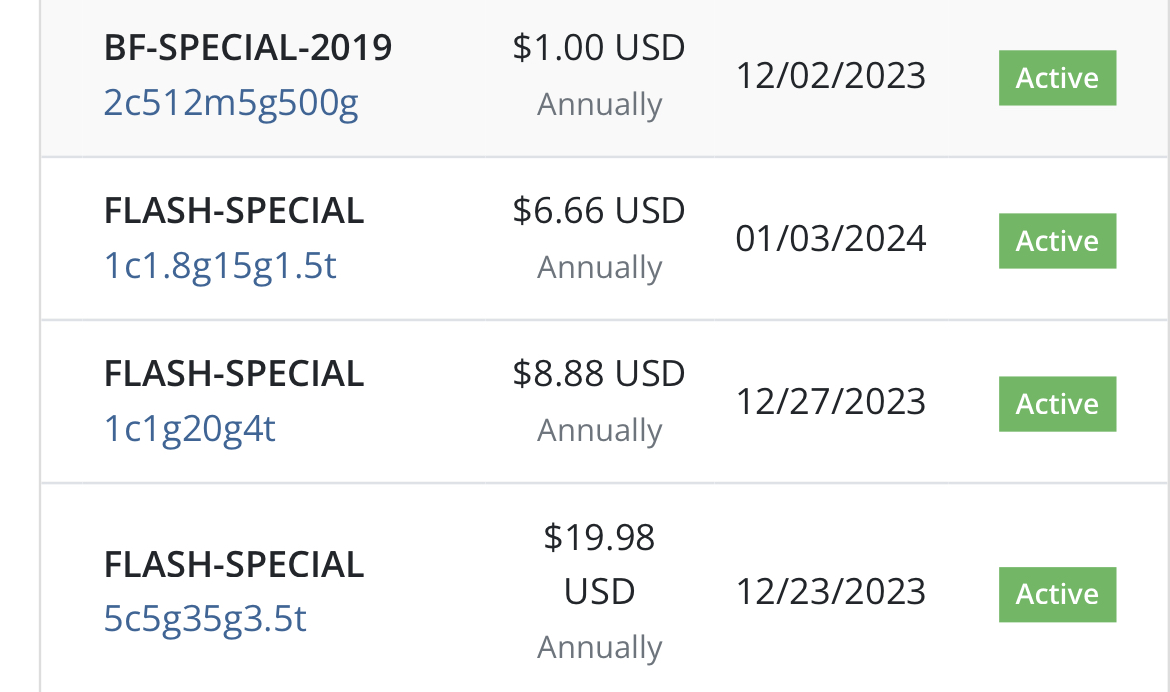The image size is (1170, 692).
Task: Click the BF-SPECIAL-2019 product name
Action: pyautogui.click(x=248, y=48)
